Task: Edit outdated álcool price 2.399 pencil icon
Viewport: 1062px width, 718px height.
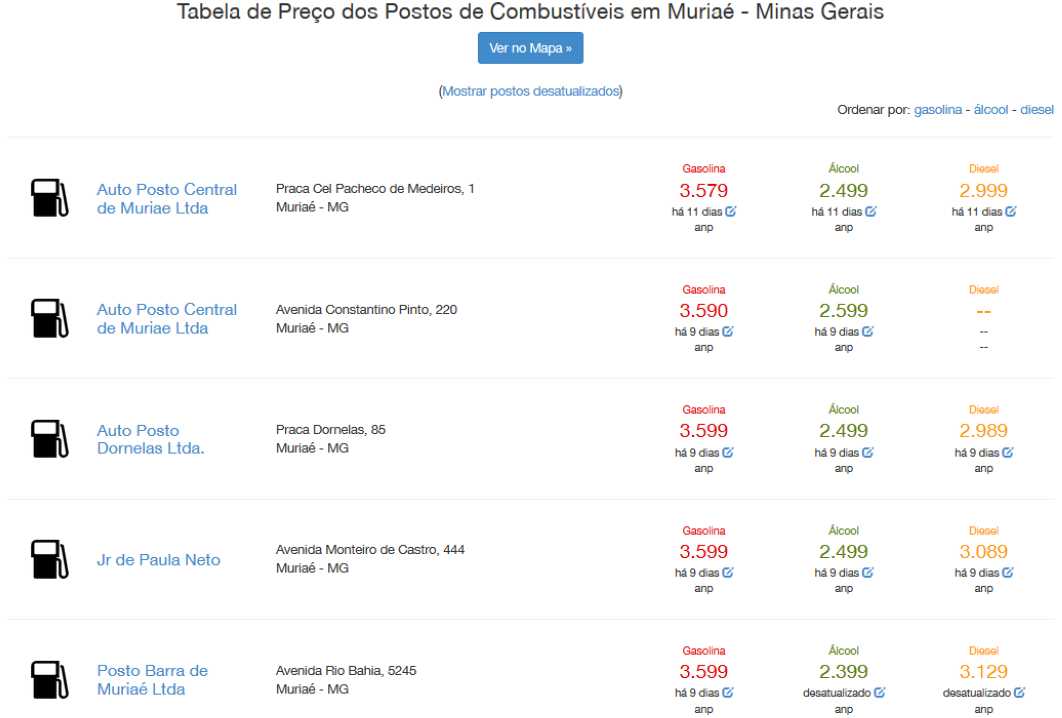Action: point(880,692)
